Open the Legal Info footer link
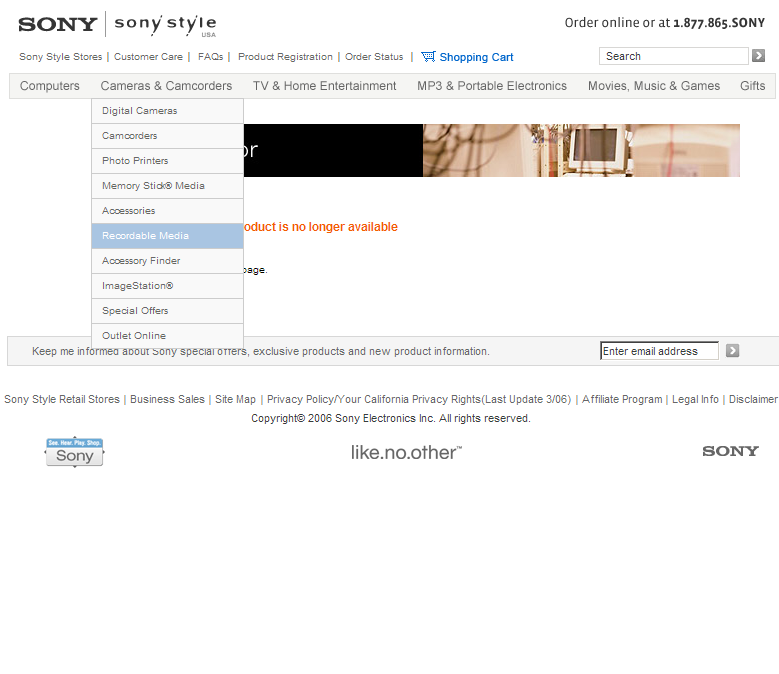The height and width of the screenshot is (674, 779). 696,399
